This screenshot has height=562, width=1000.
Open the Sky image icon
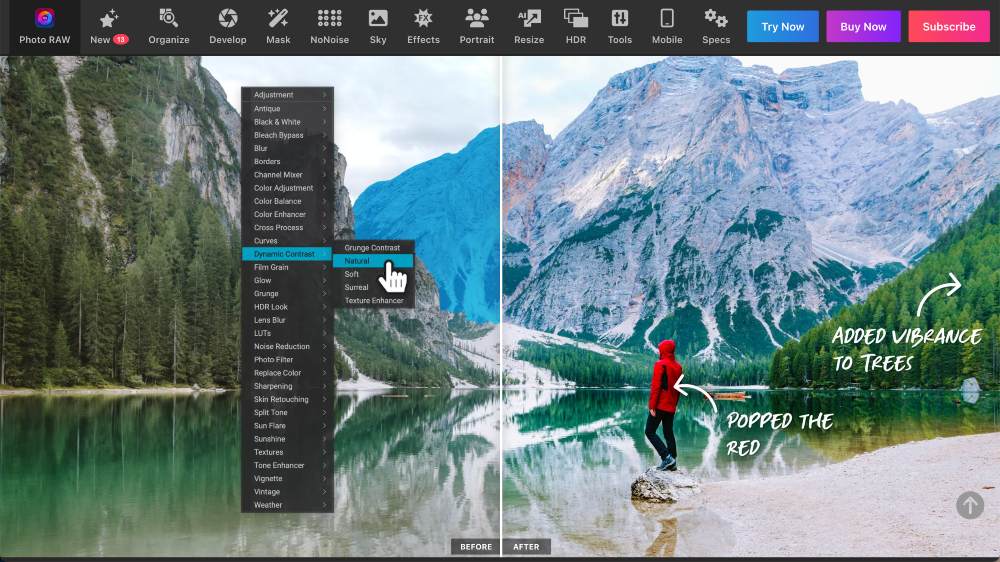(x=378, y=18)
